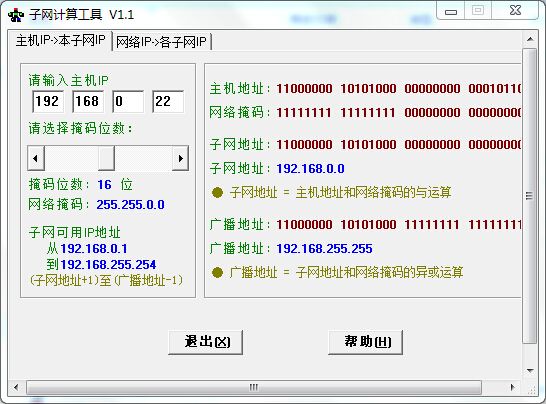
Task: Click start address 192.168.0.1
Action: 94,248
